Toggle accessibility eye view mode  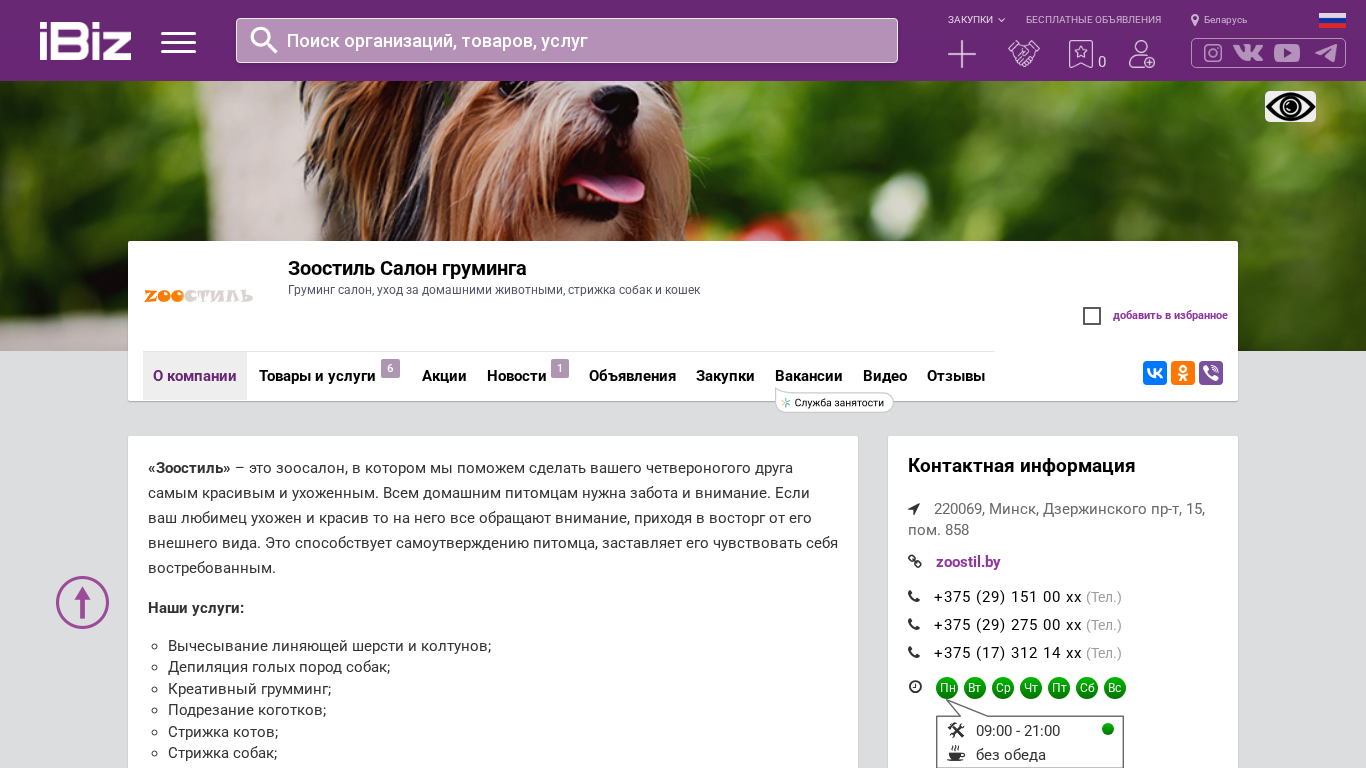[x=1290, y=107]
